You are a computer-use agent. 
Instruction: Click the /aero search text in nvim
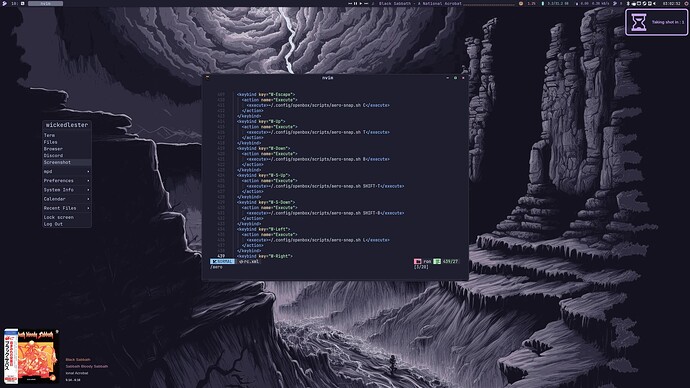tap(217, 267)
